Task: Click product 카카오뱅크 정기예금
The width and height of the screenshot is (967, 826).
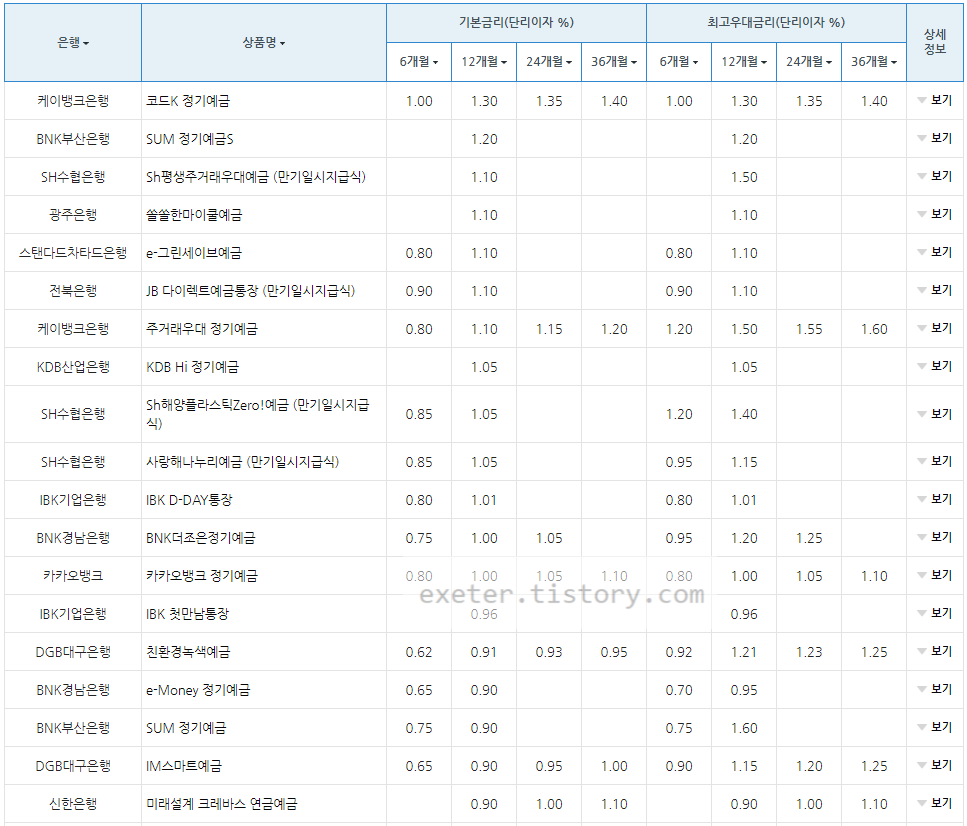Action: 202,576
